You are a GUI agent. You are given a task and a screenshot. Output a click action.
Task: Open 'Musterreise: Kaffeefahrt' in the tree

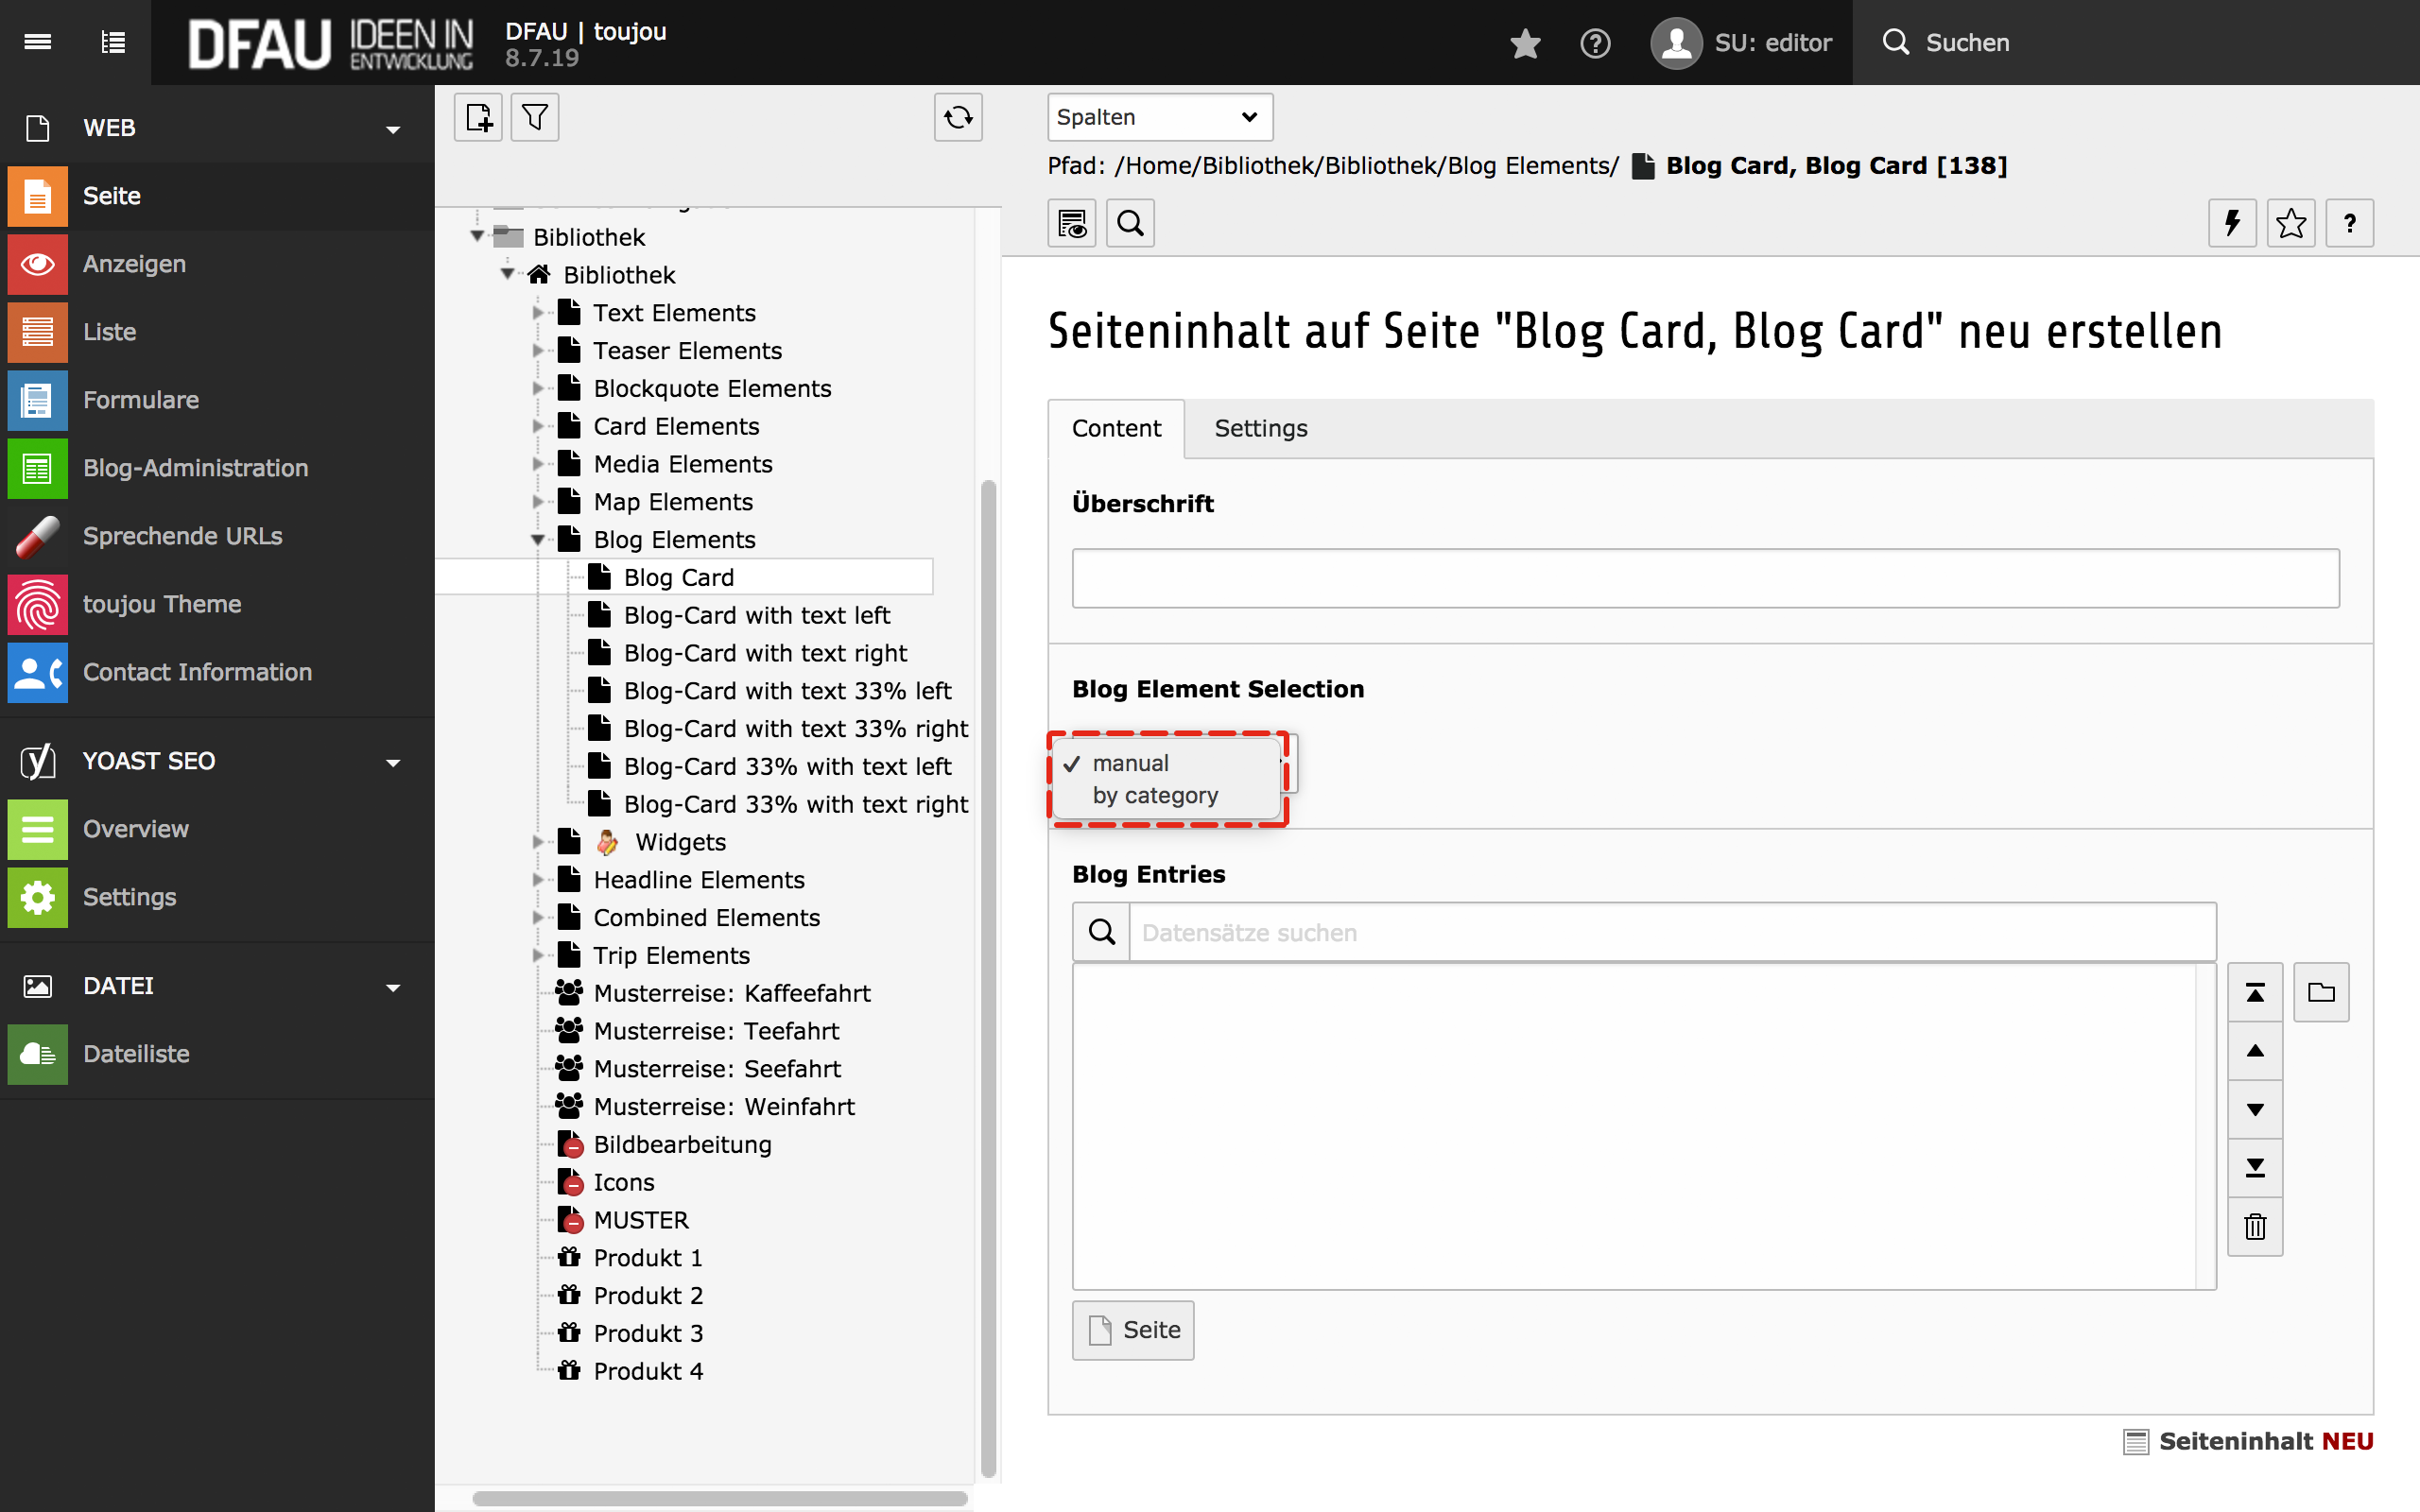point(731,993)
